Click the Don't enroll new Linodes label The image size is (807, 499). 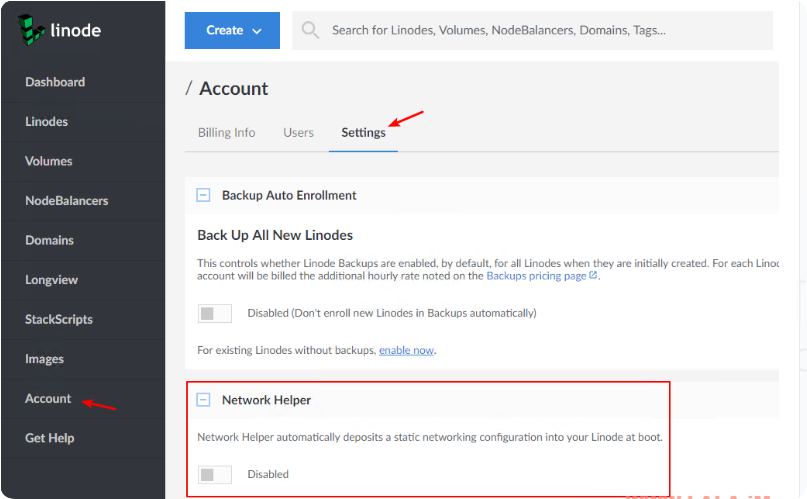[392, 313]
